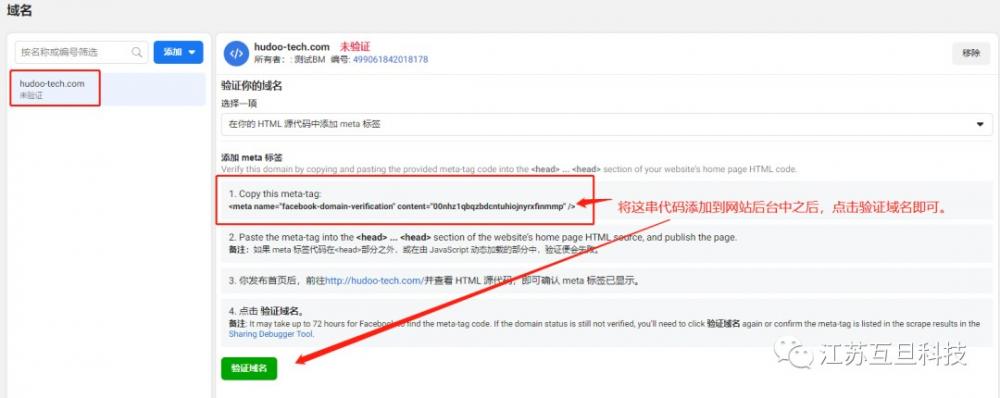Screen dimensions: 1000x398
Task: Open the meta tag method dropdown
Action: tap(607, 124)
